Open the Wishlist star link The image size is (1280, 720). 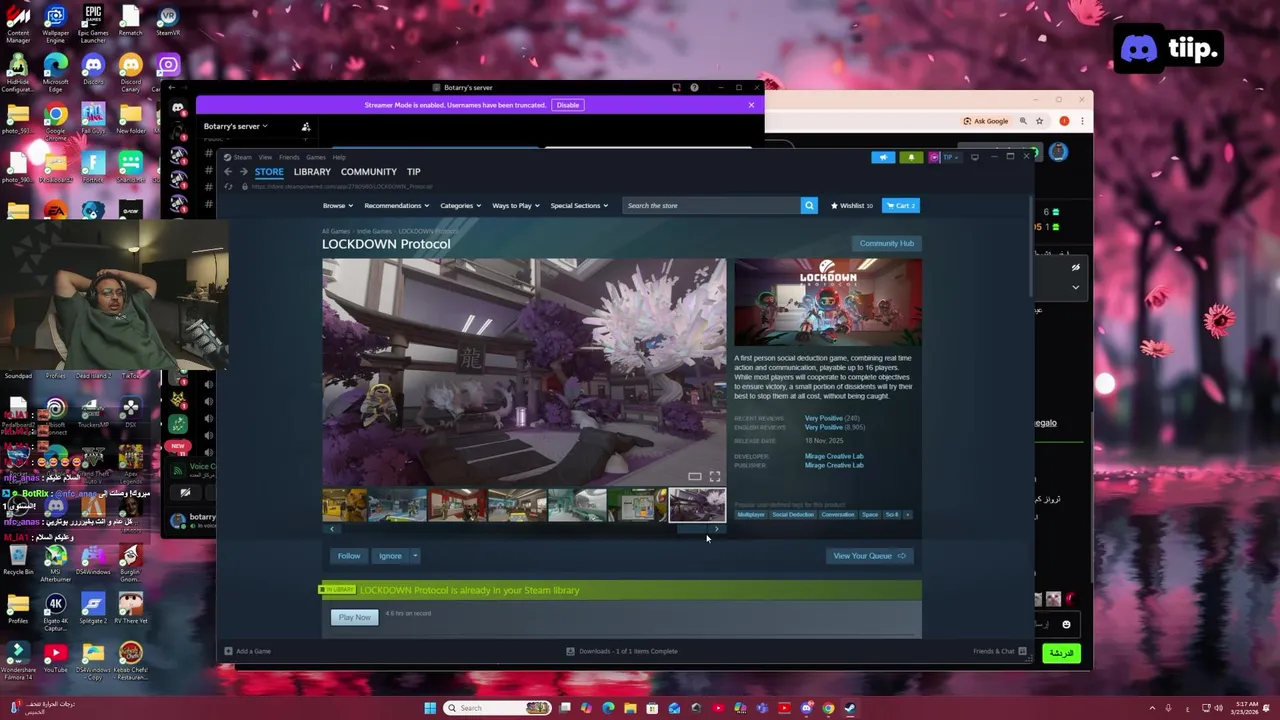(x=852, y=205)
